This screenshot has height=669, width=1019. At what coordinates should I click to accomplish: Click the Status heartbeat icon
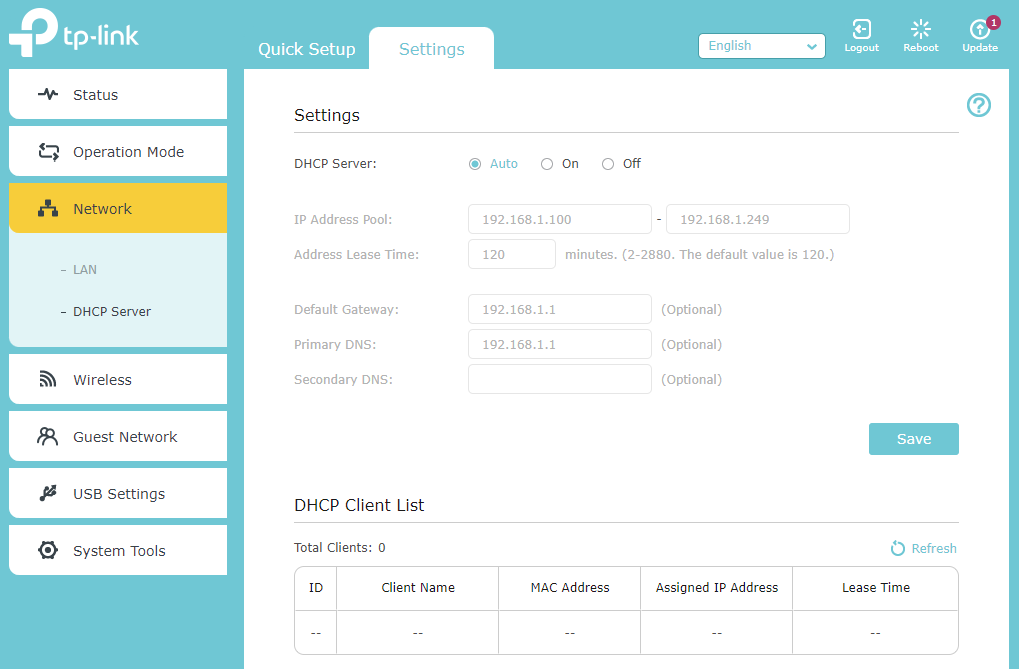click(47, 94)
